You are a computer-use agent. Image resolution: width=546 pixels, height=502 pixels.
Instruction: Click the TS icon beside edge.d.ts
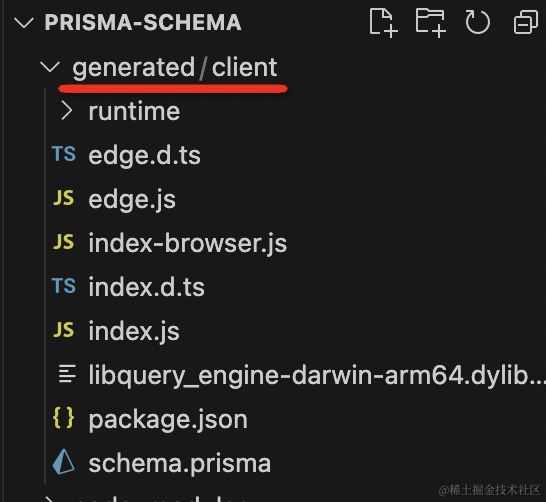[64, 154]
